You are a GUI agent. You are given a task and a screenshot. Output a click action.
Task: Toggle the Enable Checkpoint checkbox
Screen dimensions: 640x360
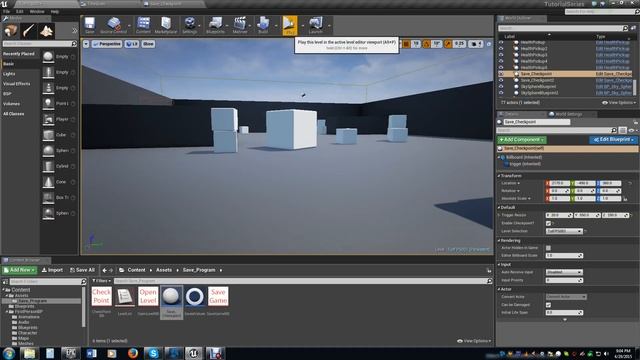click(x=548, y=223)
